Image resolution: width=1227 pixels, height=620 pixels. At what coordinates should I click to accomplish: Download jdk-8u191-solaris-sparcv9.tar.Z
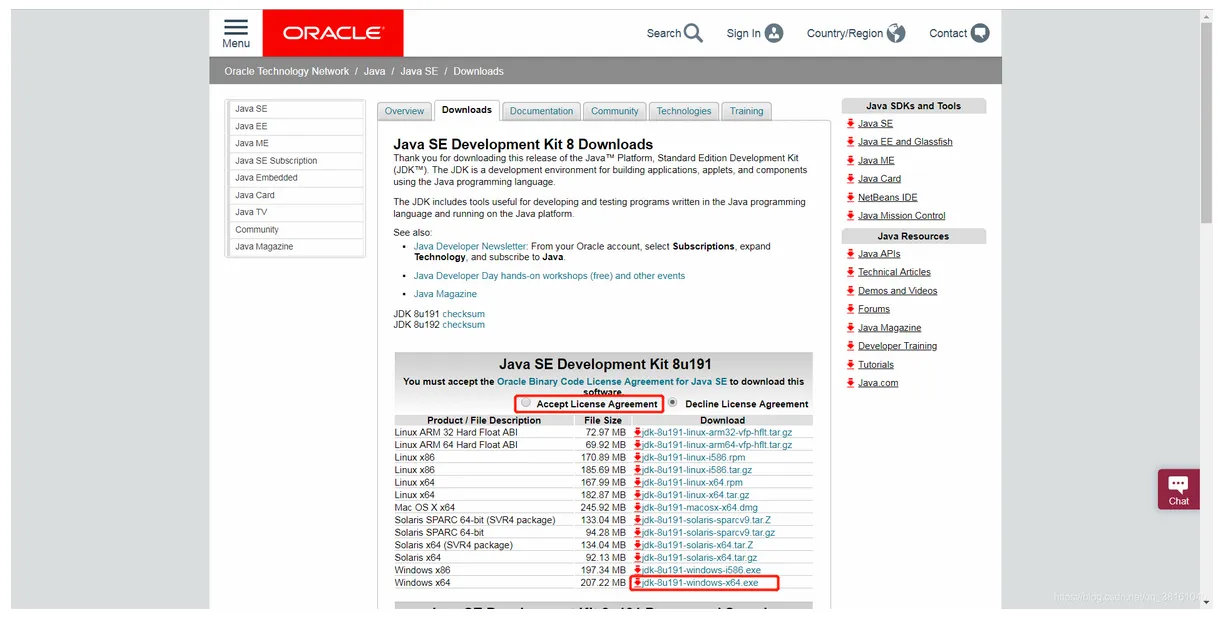[706, 520]
